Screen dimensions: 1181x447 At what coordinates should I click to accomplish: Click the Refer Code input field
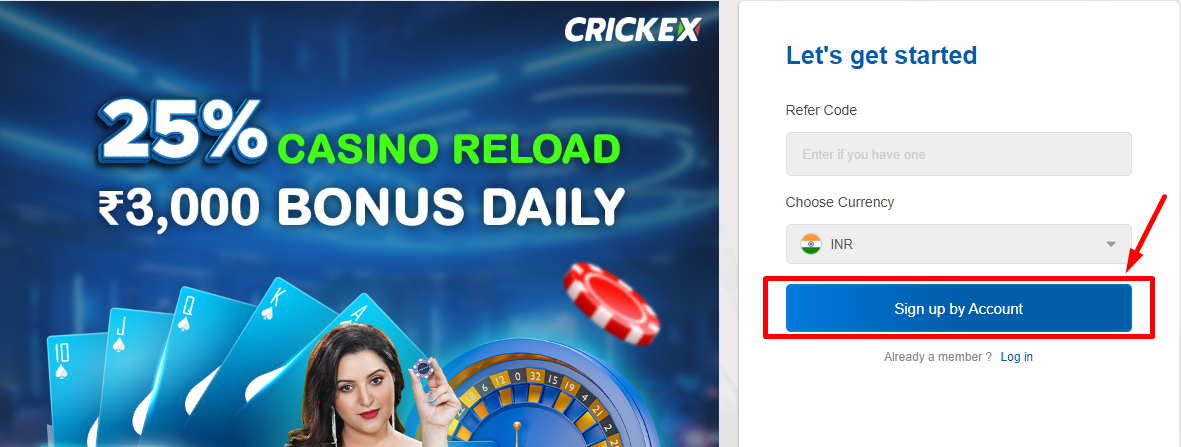pos(958,155)
